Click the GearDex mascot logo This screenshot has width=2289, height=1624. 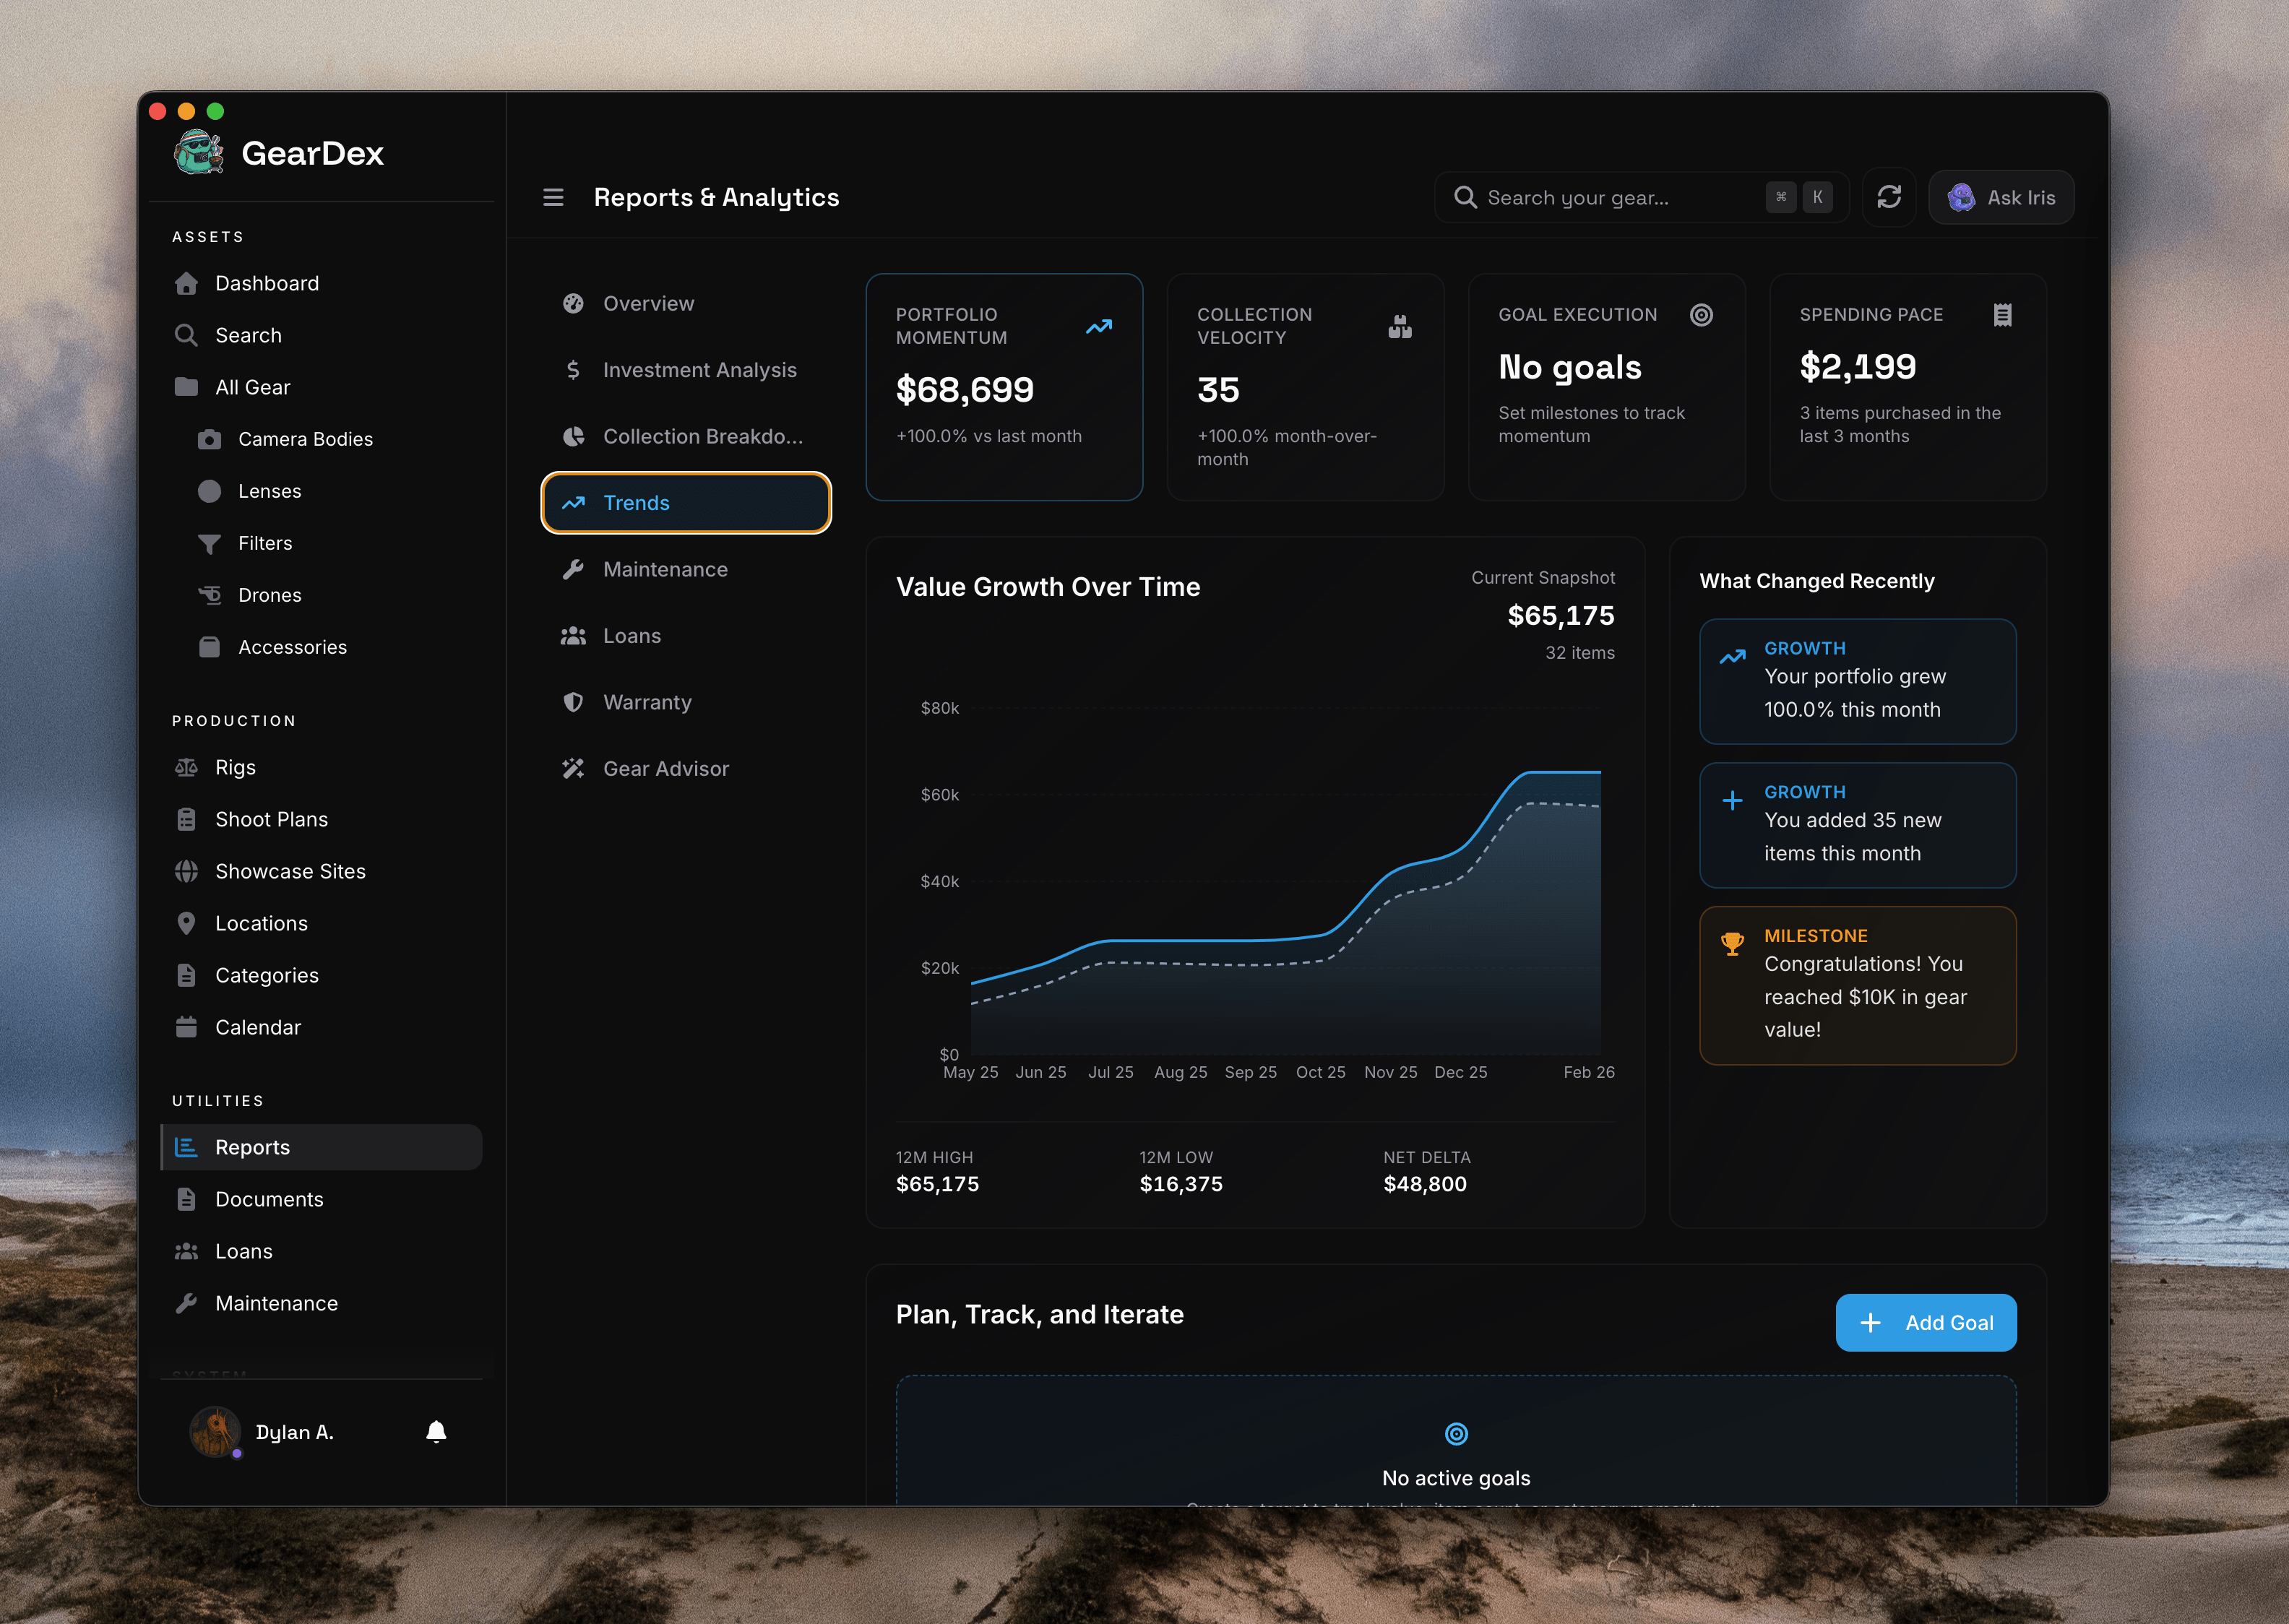[199, 152]
